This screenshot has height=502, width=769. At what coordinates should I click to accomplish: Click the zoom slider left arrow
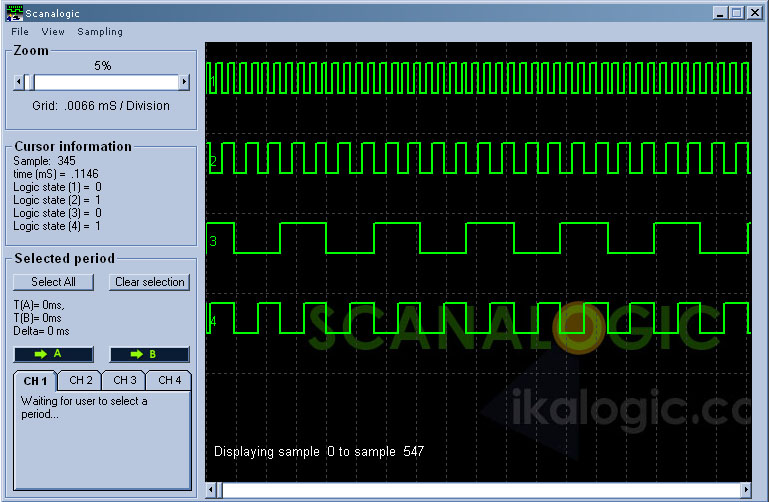click(19, 82)
